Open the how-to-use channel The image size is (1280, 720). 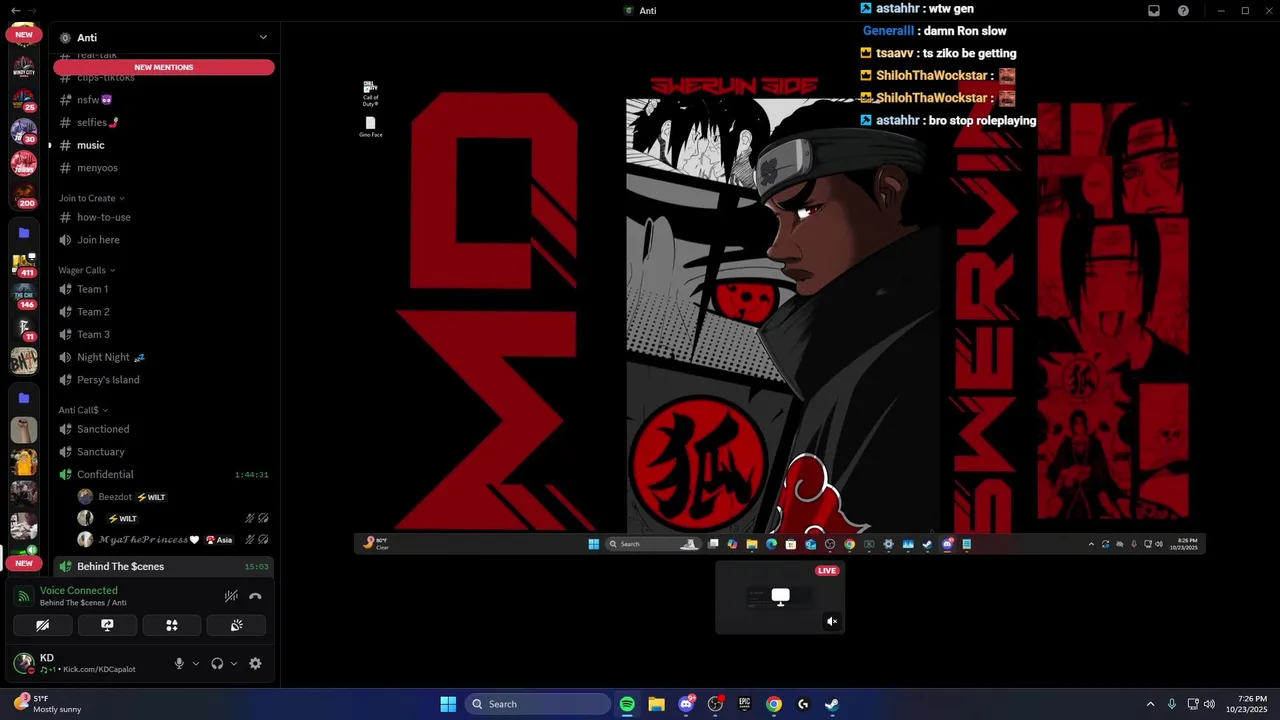[x=164, y=217]
